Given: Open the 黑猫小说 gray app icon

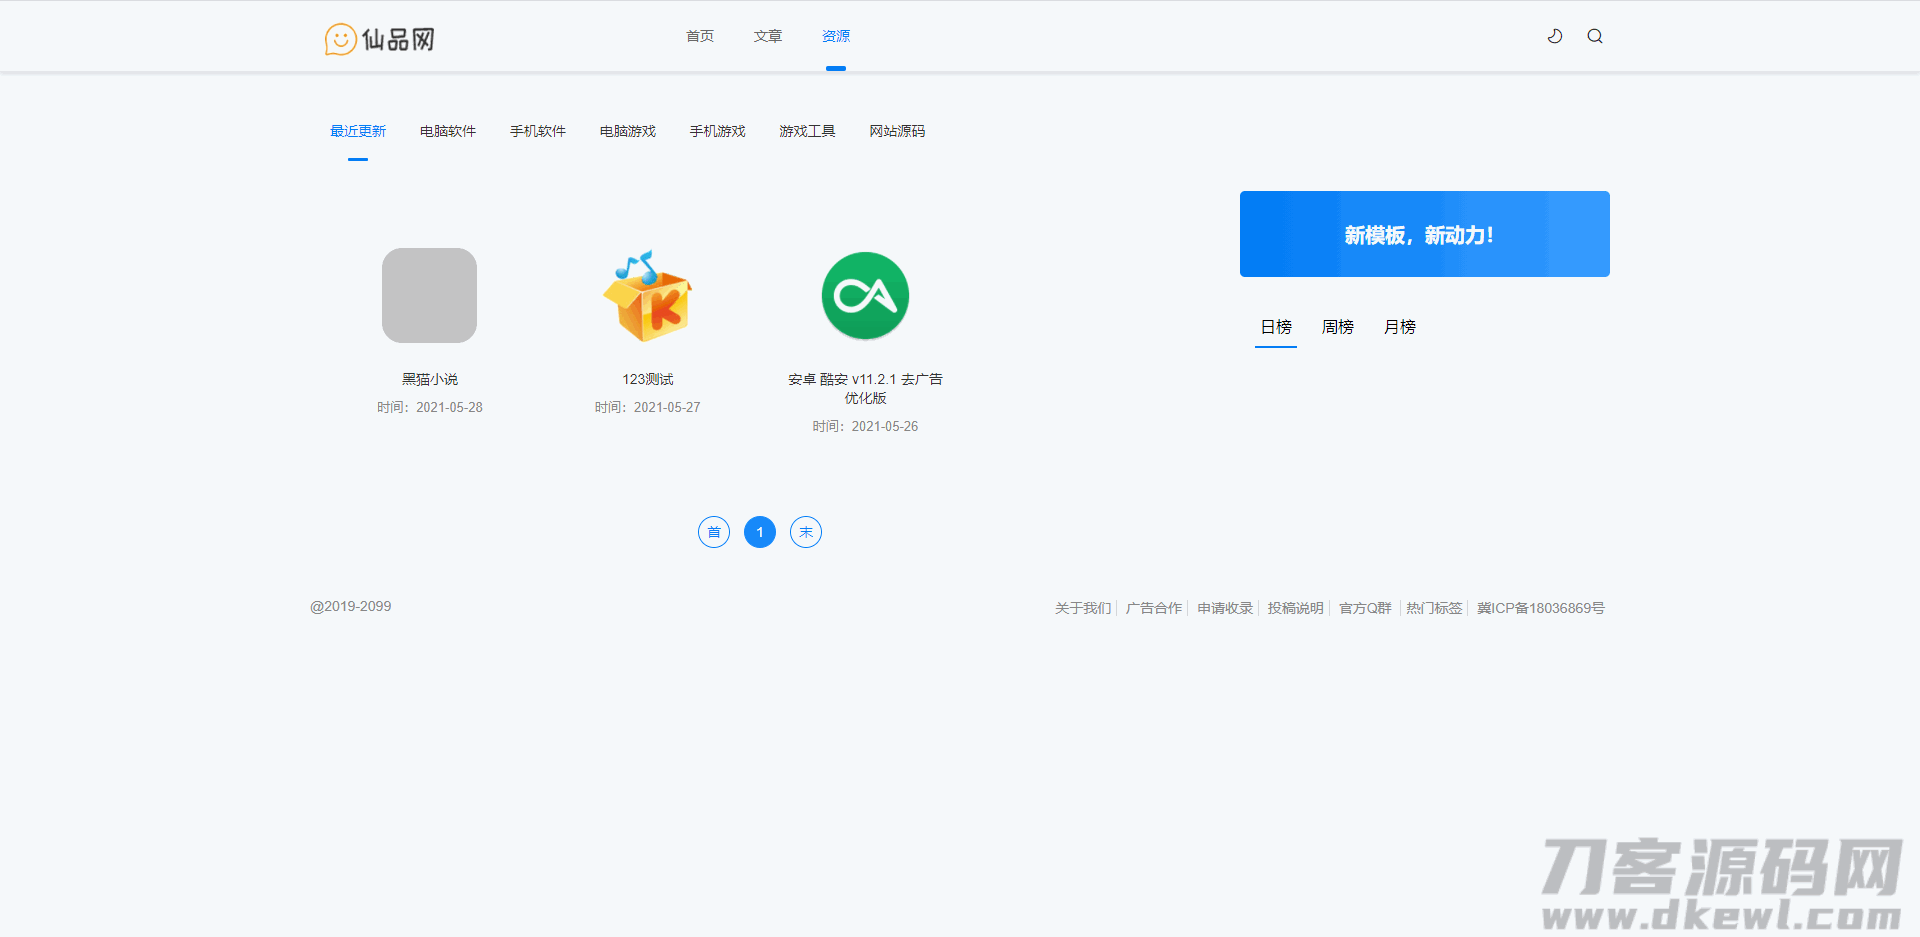Looking at the screenshot, I should [429, 295].
